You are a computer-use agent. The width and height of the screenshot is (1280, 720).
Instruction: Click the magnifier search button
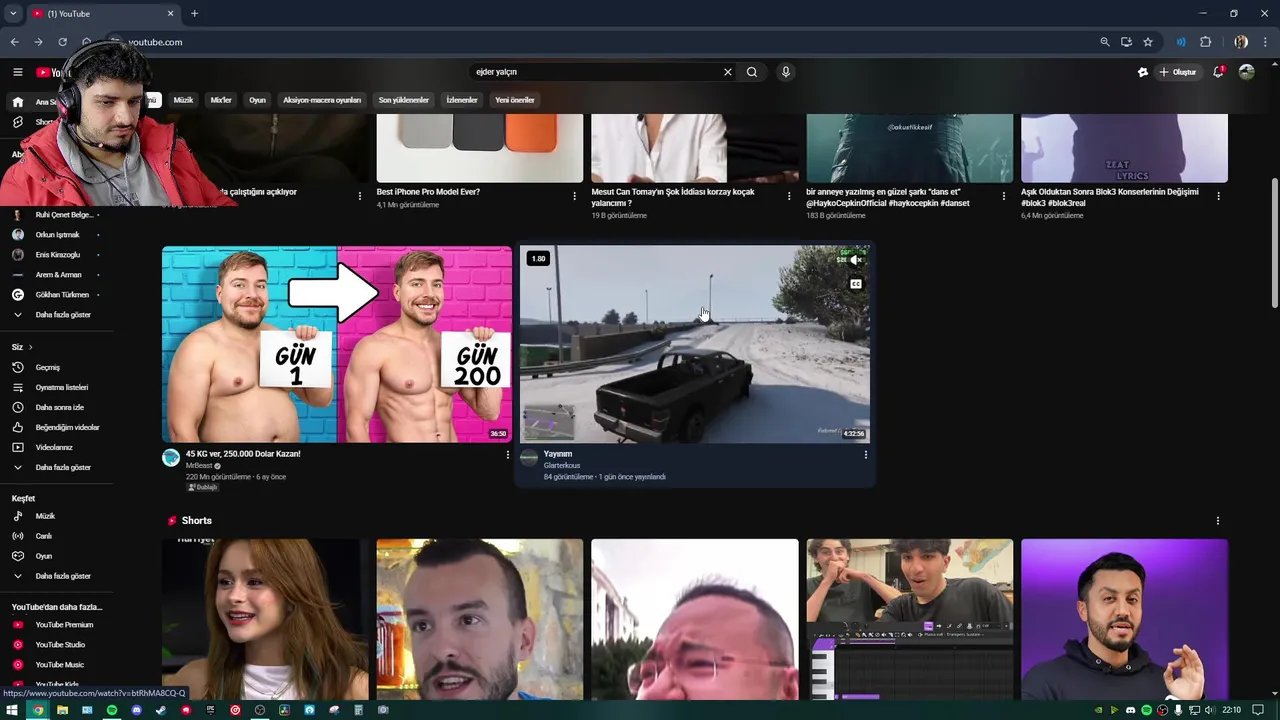tap(752, 72)
